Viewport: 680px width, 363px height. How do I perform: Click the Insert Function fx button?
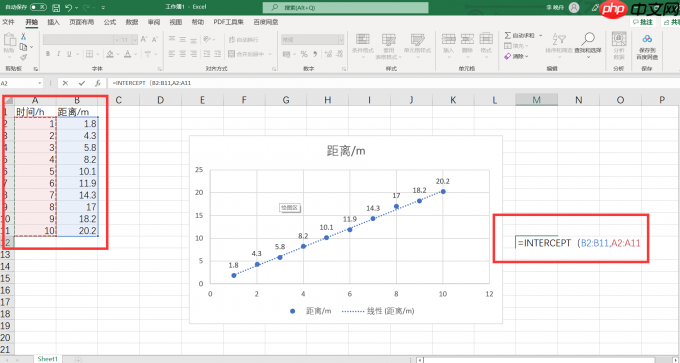point(98,83)
